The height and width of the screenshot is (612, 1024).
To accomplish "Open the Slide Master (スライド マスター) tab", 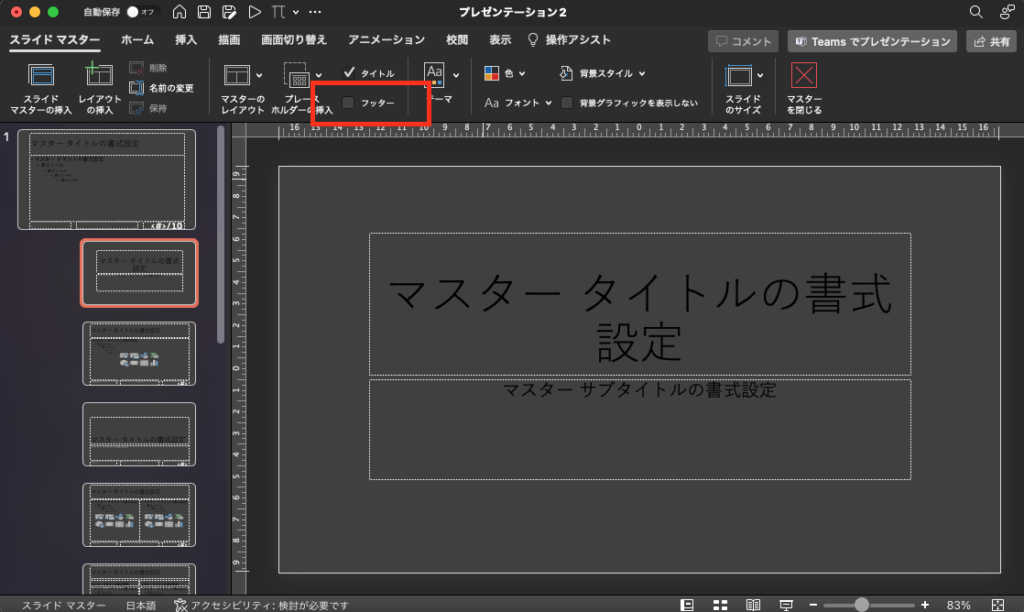I will (x=55, y=40).
